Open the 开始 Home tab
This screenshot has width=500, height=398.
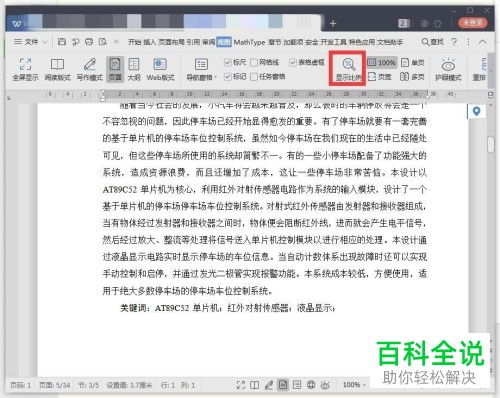tap(135, 42)
